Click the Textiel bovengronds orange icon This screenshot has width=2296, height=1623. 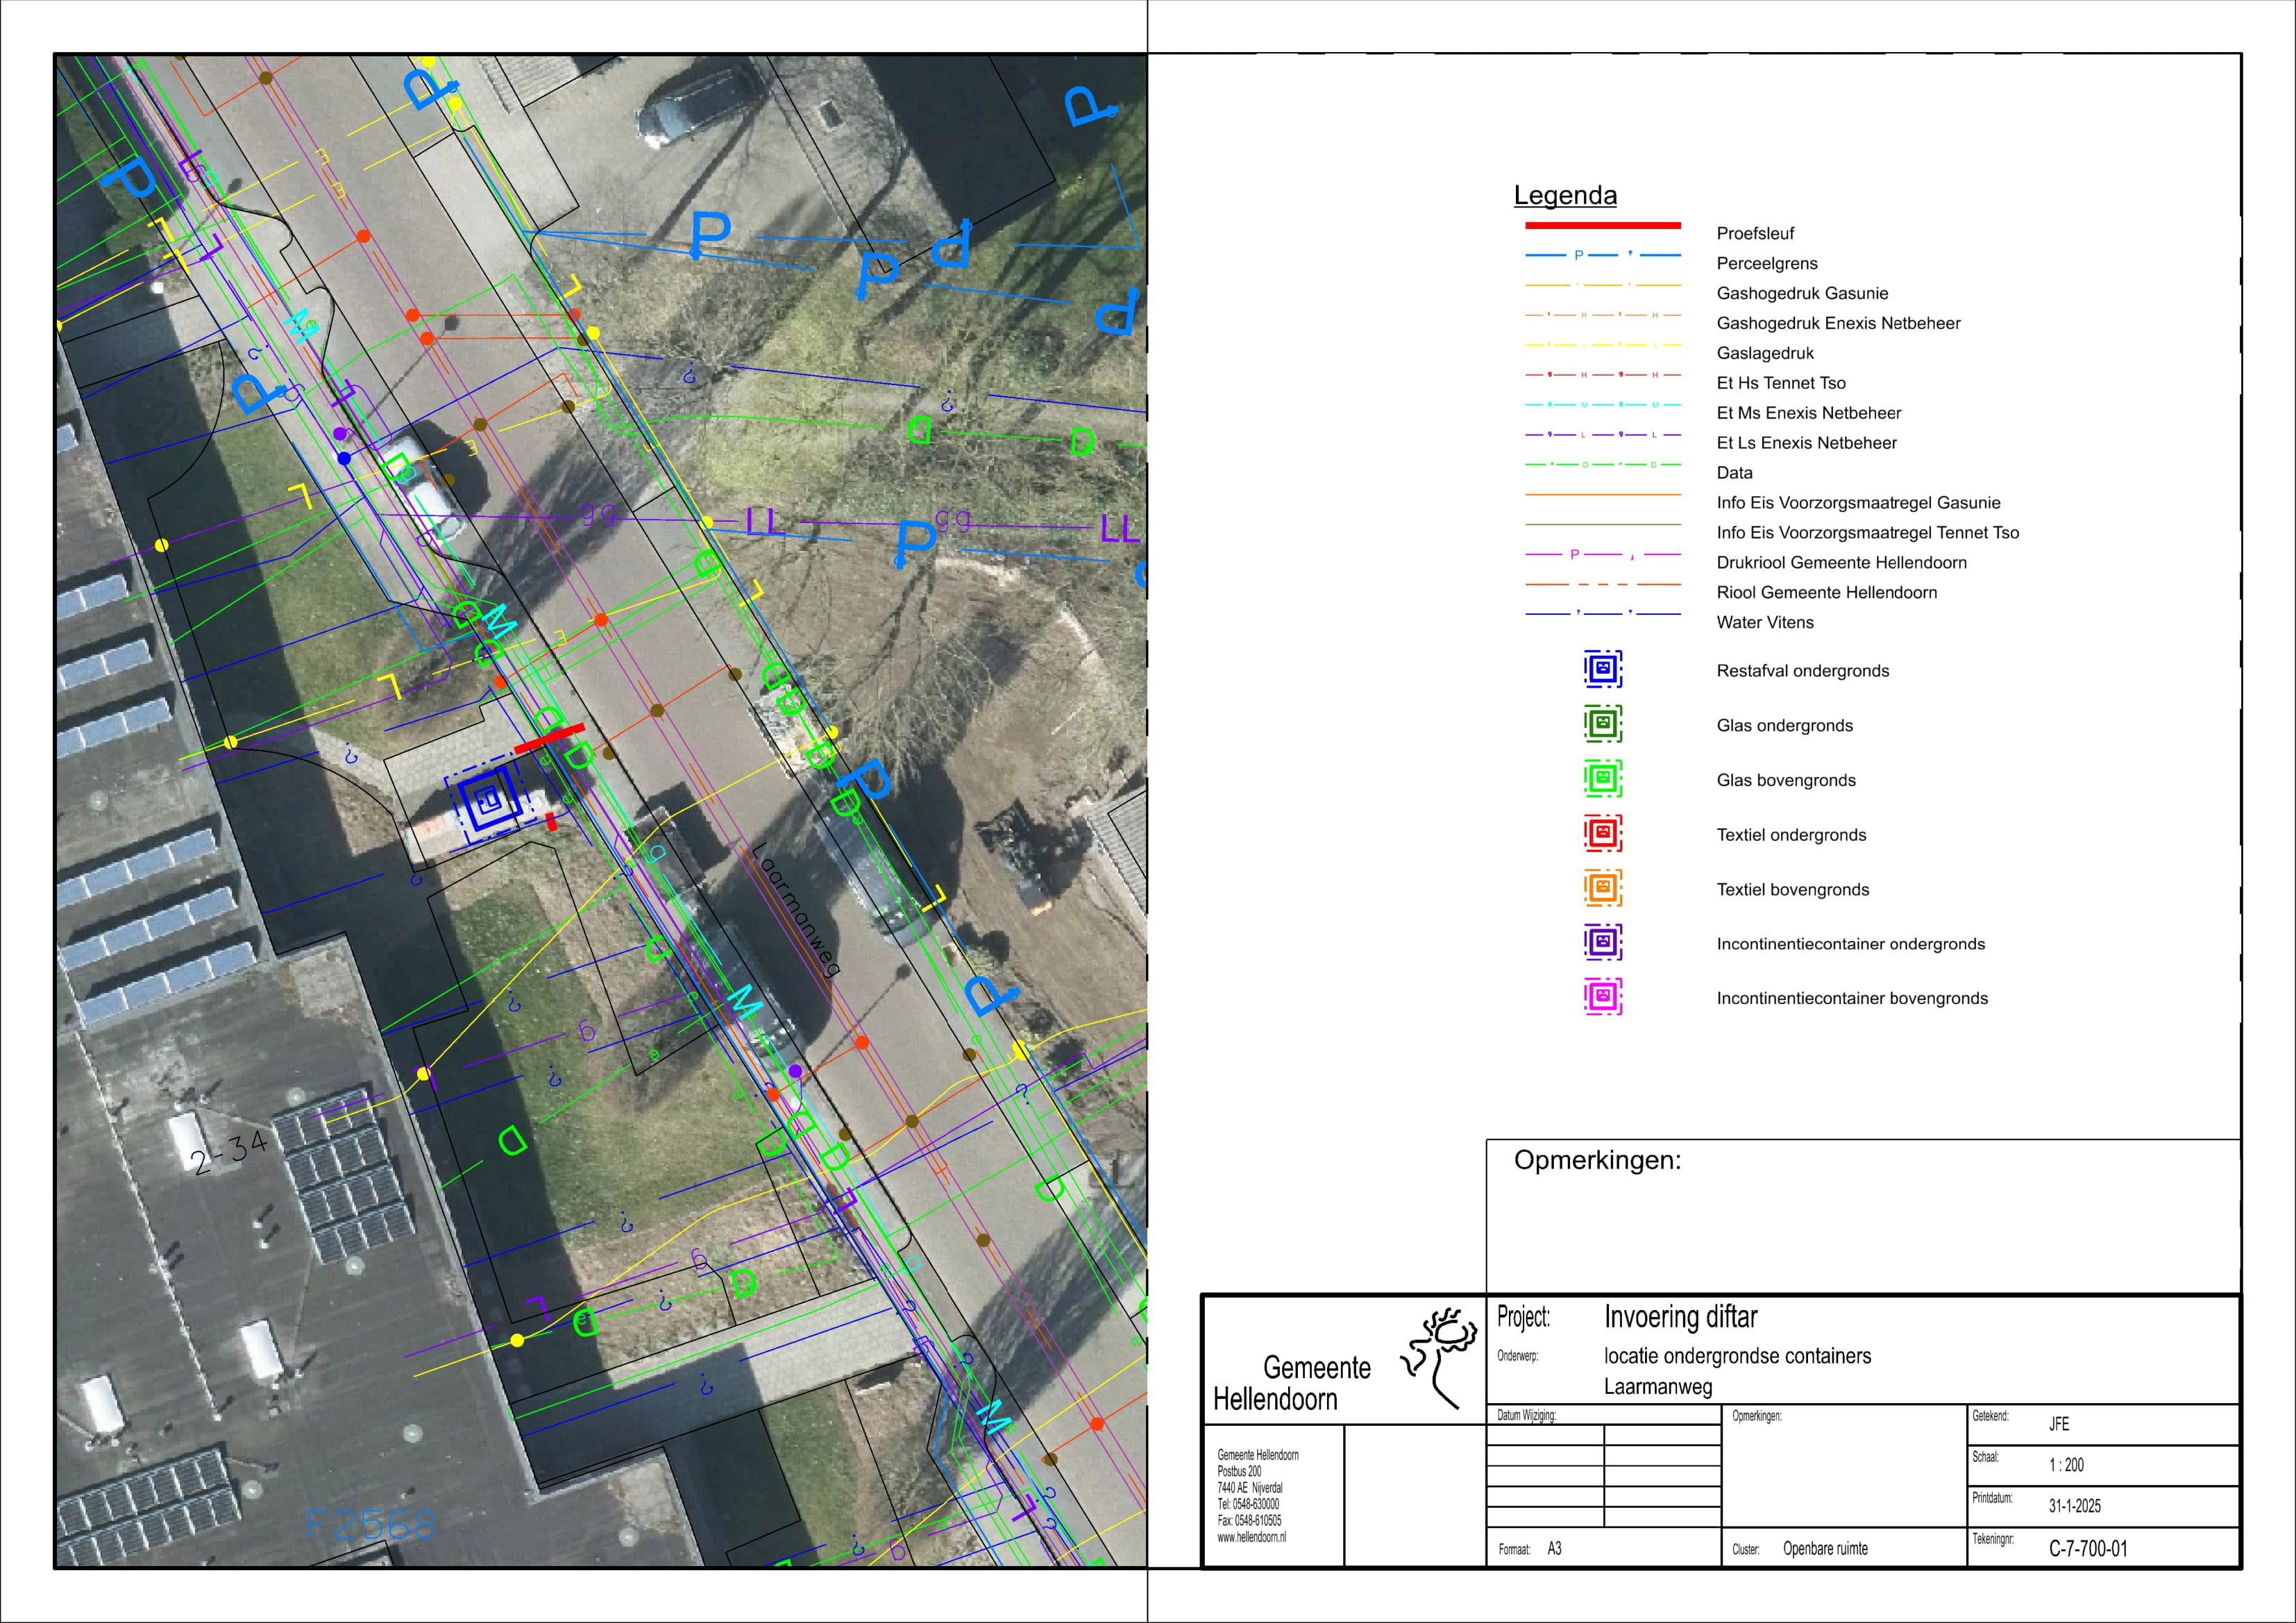tap(1602, 888)
